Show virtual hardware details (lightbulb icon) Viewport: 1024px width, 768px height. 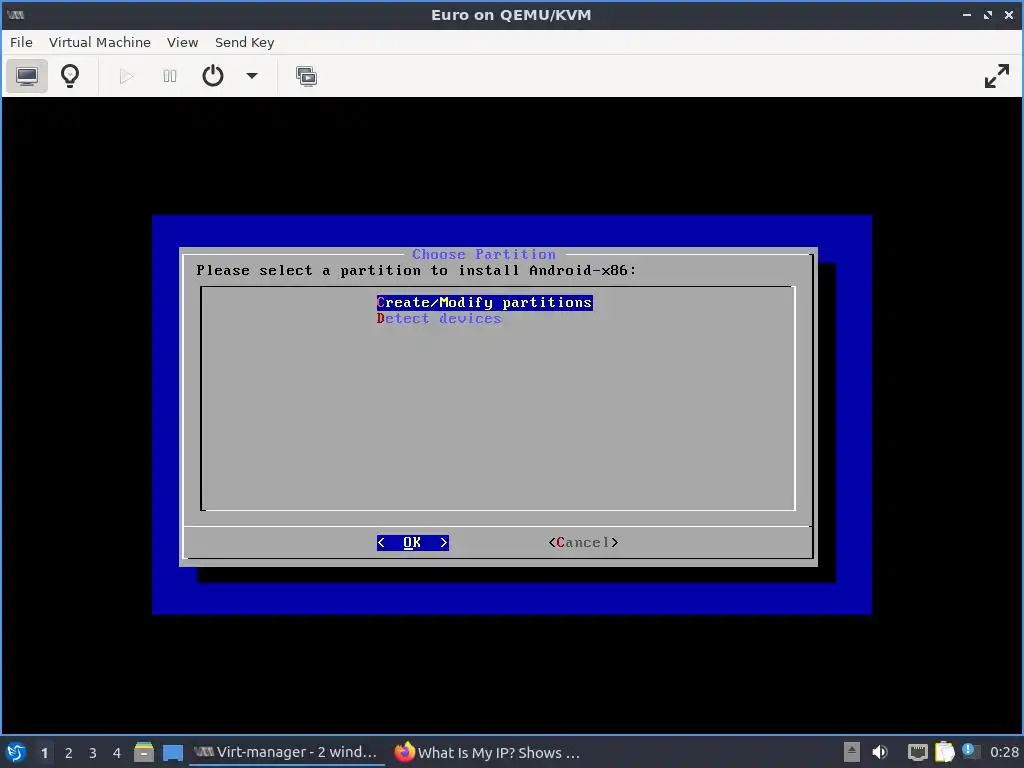[70, 76]
